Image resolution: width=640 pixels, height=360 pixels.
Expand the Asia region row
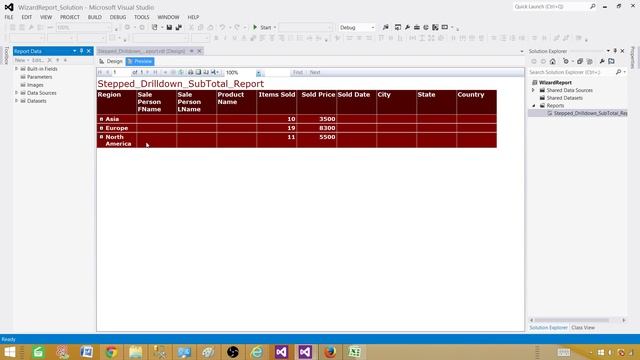click(101, 119)
